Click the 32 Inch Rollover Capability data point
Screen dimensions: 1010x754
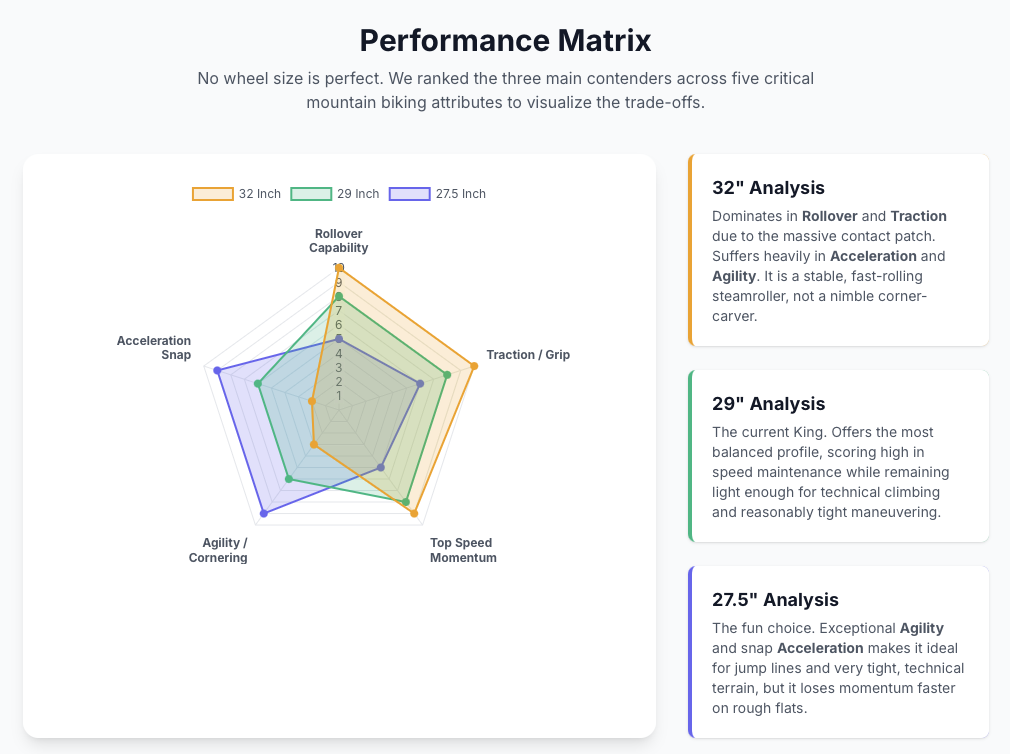coord(339,267)
